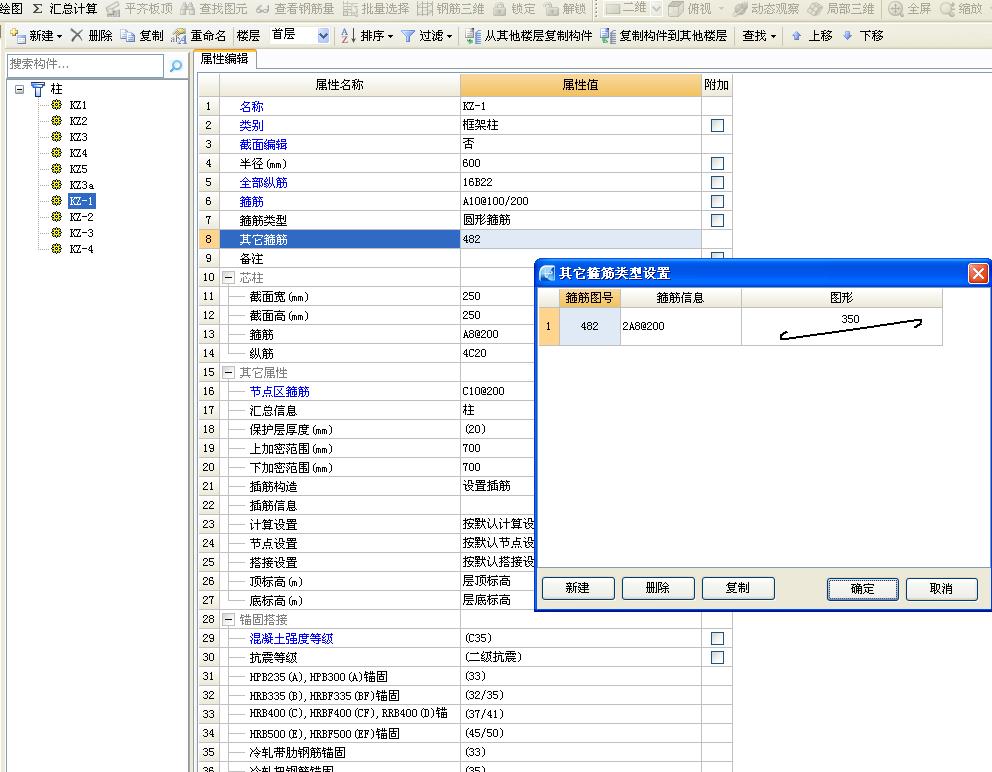The image size is (992, 772).
Task: Collapse the 锚固搭接 property group
Action: point(228,619)
